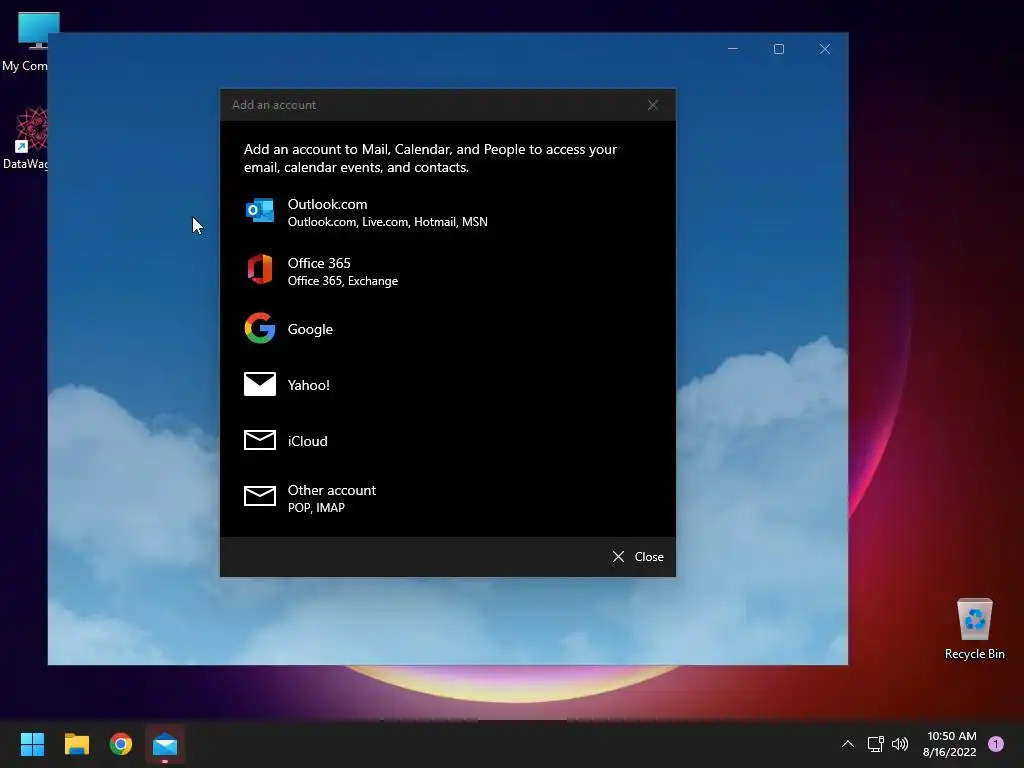Add a Yahoo! account via its label

pos(308,385)
